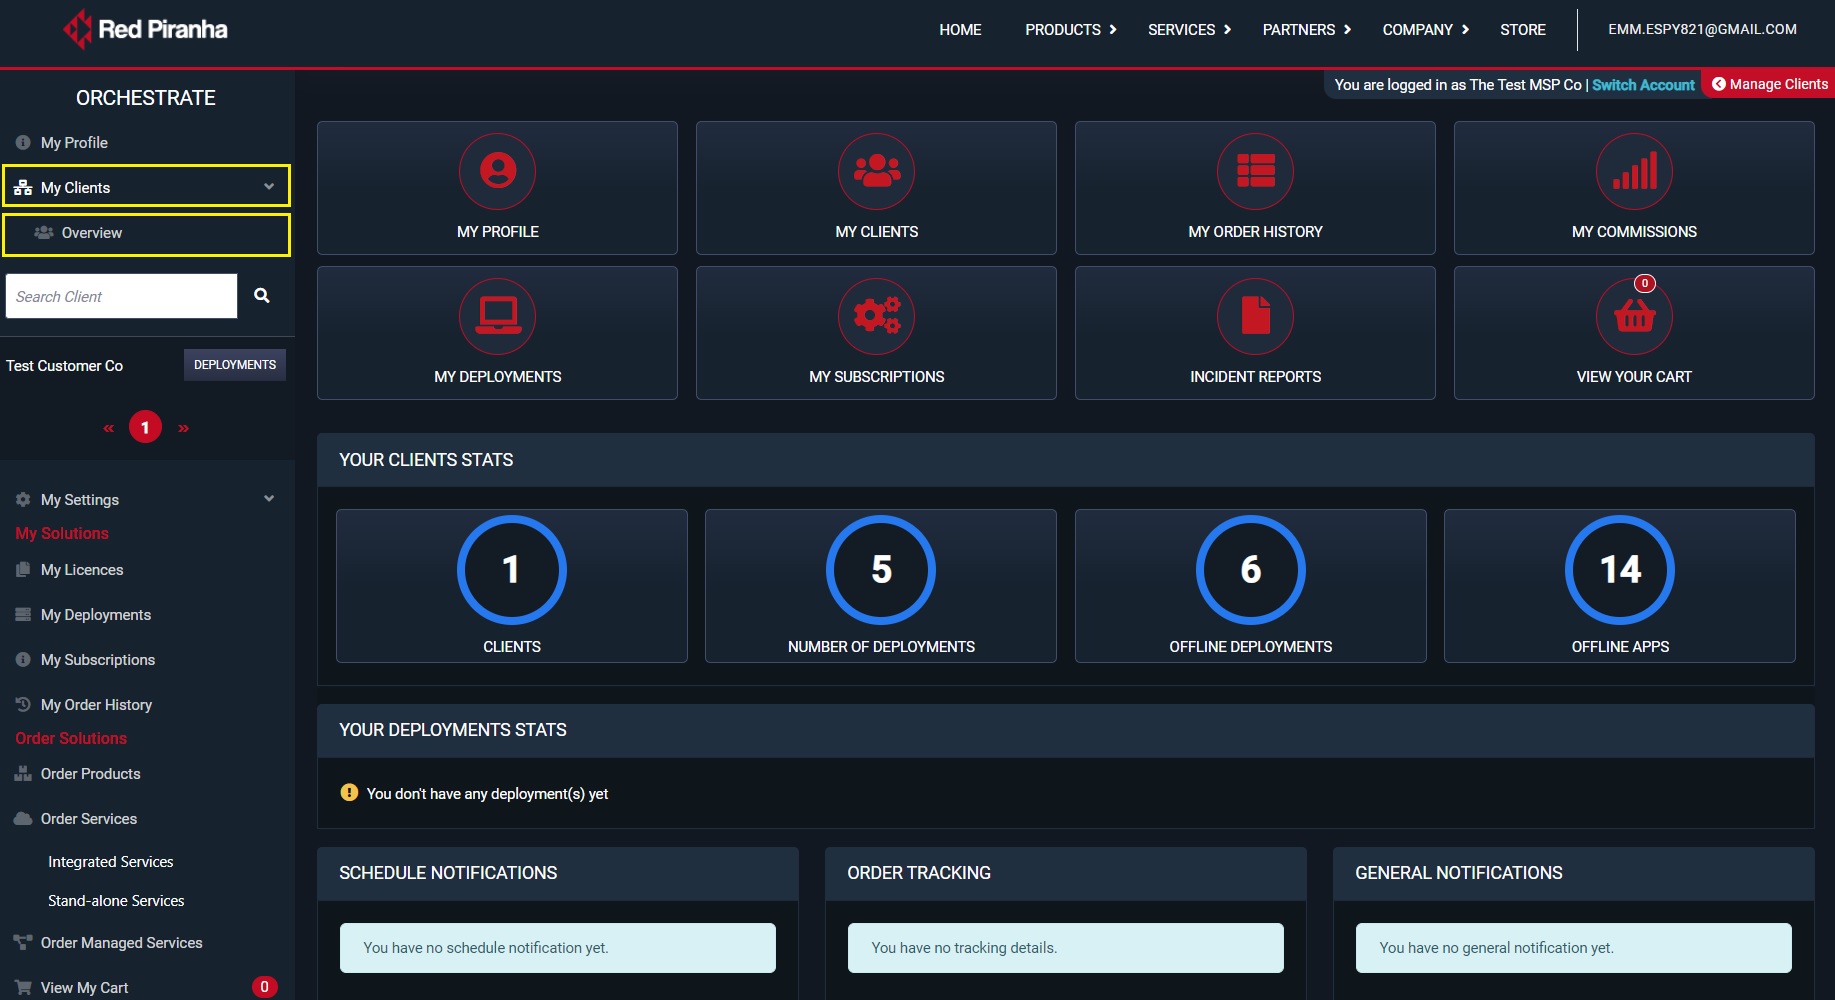The height and width of the screenshot is (1000, 1835).
Task: Open View Your Cart basket icon
Action: point(1634,316)
